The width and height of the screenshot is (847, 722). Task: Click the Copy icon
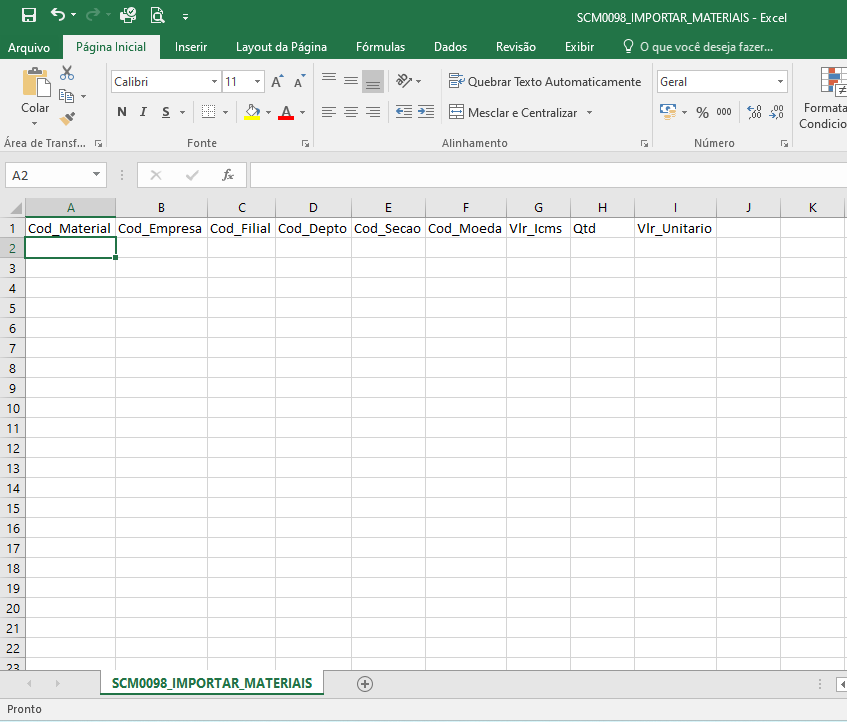coord(66,96)
